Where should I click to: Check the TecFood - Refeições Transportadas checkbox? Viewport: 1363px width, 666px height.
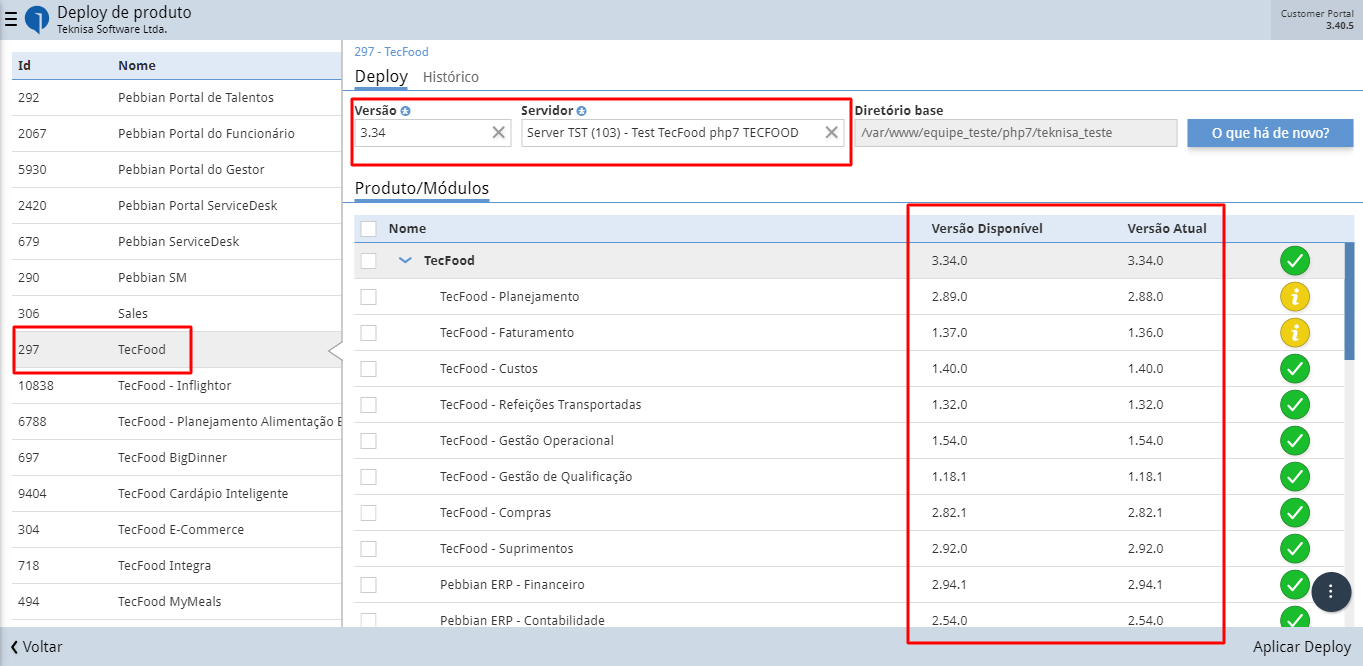tap(369, 405)
